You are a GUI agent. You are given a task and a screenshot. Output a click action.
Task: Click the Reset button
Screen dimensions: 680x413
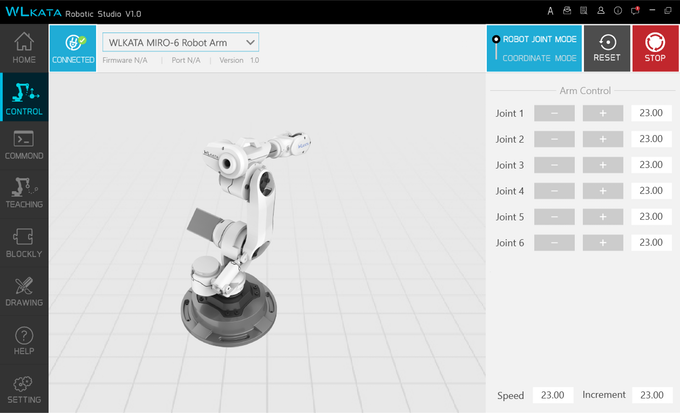pos(607,48)
